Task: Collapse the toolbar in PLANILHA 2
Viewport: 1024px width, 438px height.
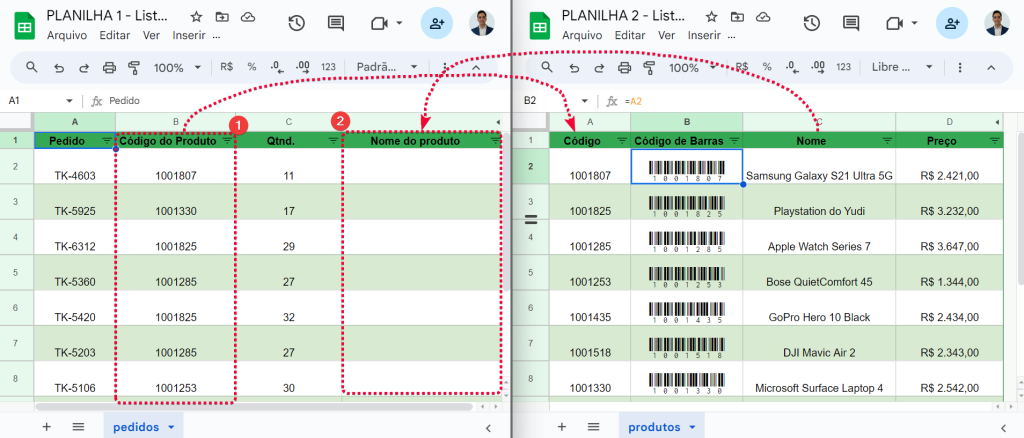Action: point(991,67)
